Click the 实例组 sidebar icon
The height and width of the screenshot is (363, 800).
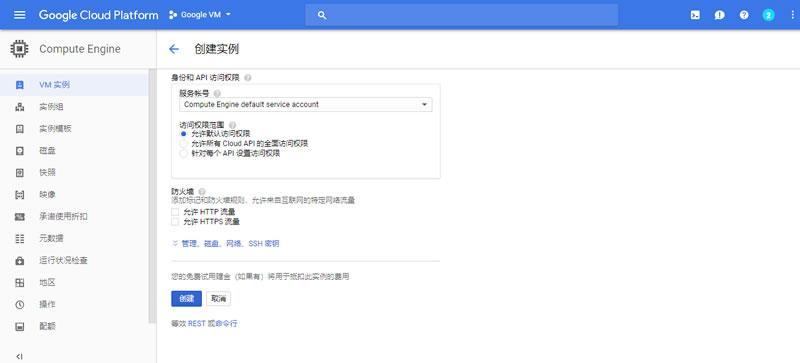coord(19,107)
